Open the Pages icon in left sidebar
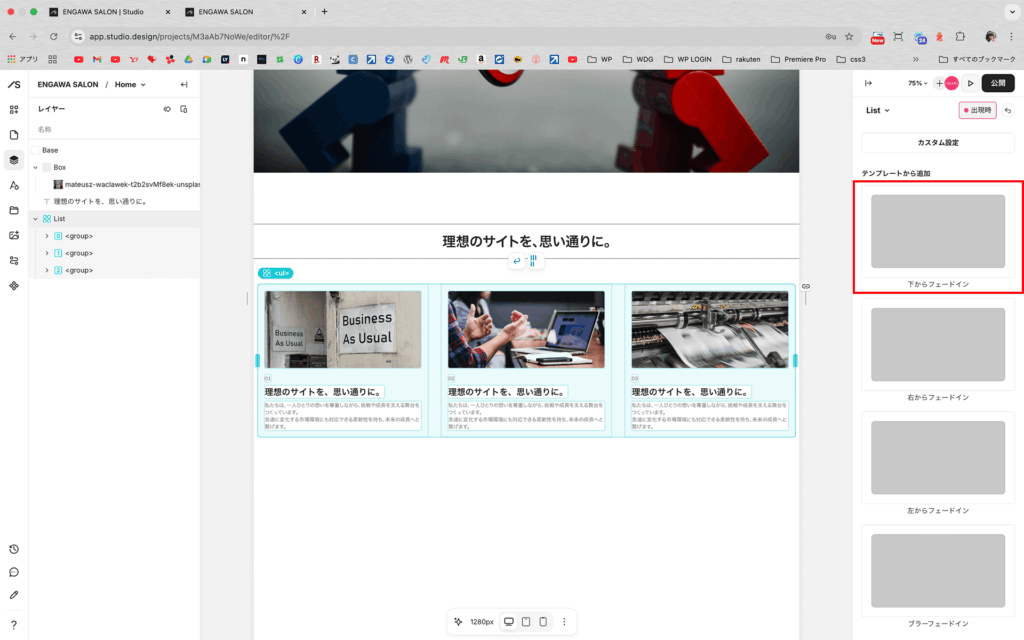Screen dimensions: 1024x640 tap(14, 135)
